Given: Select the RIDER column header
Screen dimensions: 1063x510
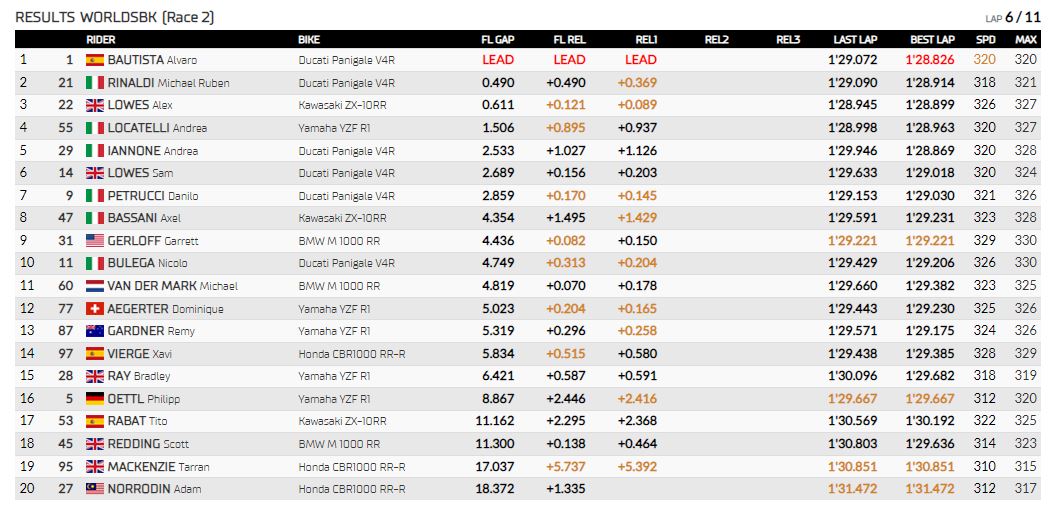Looking at the screenshot, I should 100,40.
